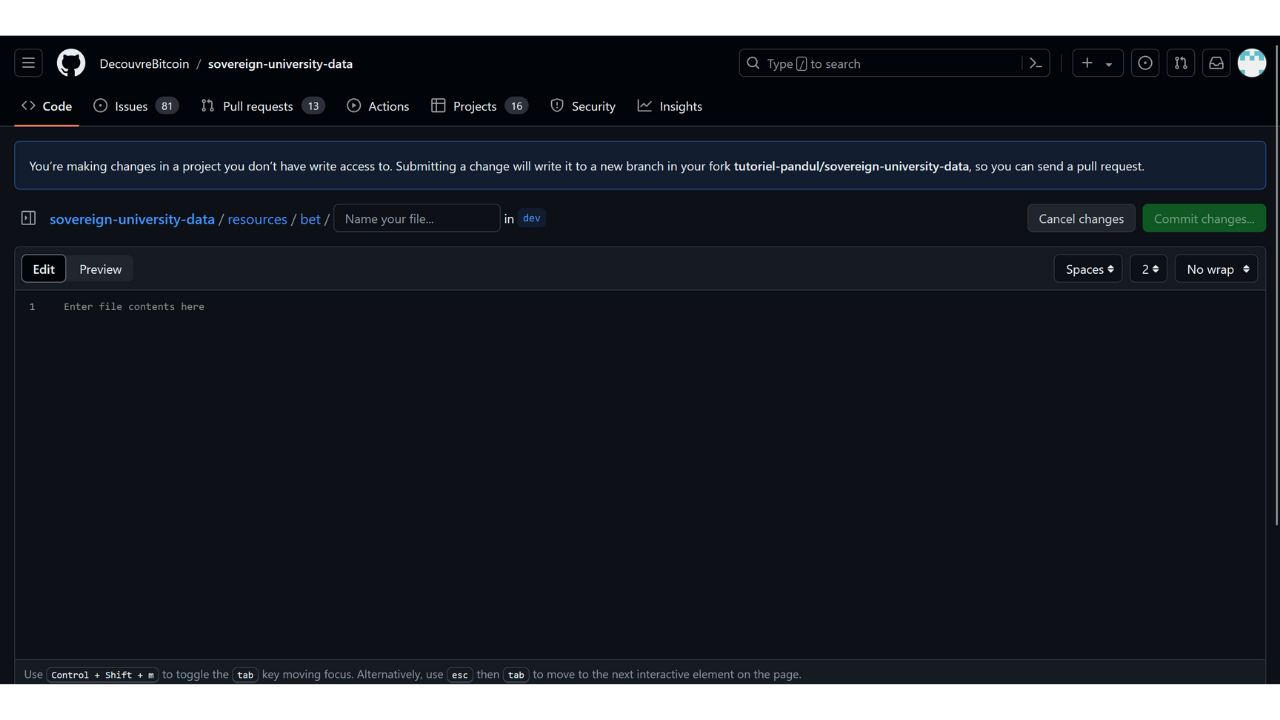Open the hamburger navigation menu
This screenshot has height=720, width=1280.
coord(28,63)
